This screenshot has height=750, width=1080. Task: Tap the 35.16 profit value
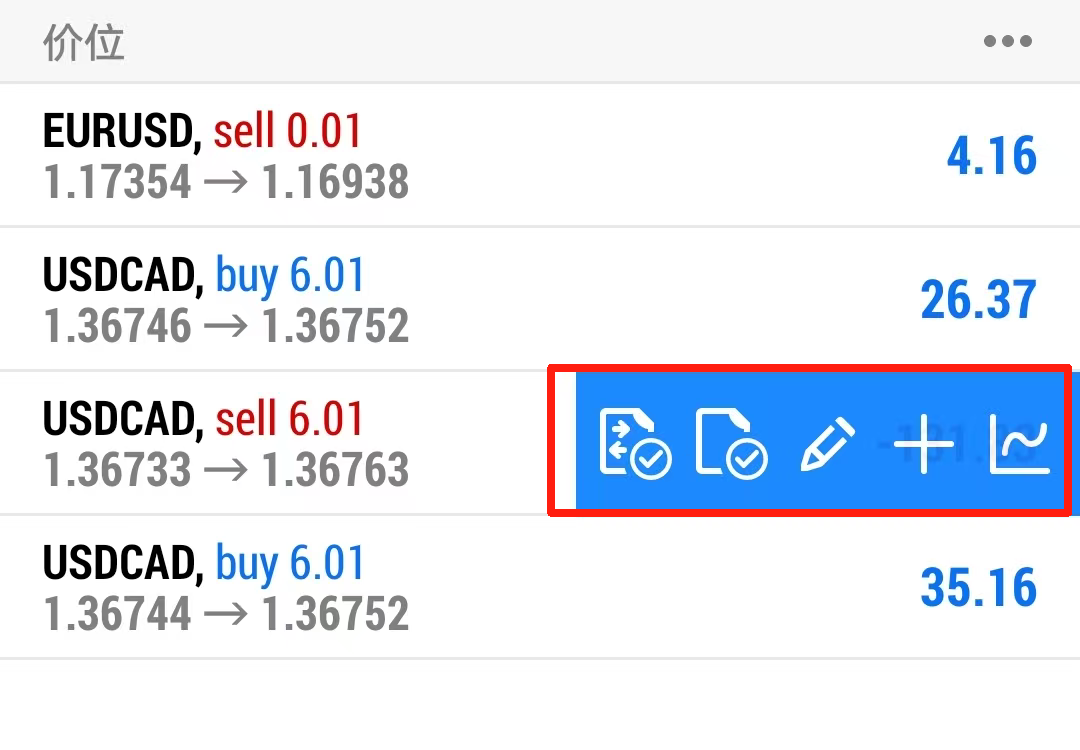pos(978,588)
